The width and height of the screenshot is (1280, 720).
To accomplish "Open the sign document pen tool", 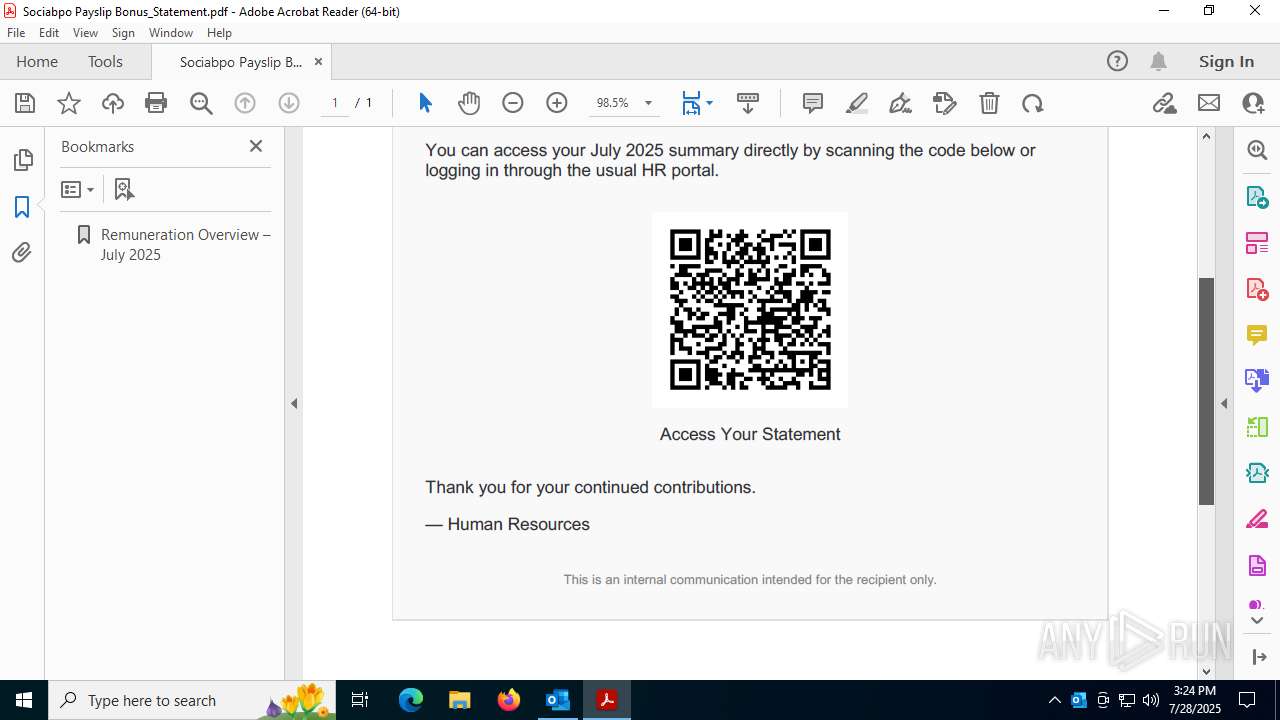I will point(901,103).
